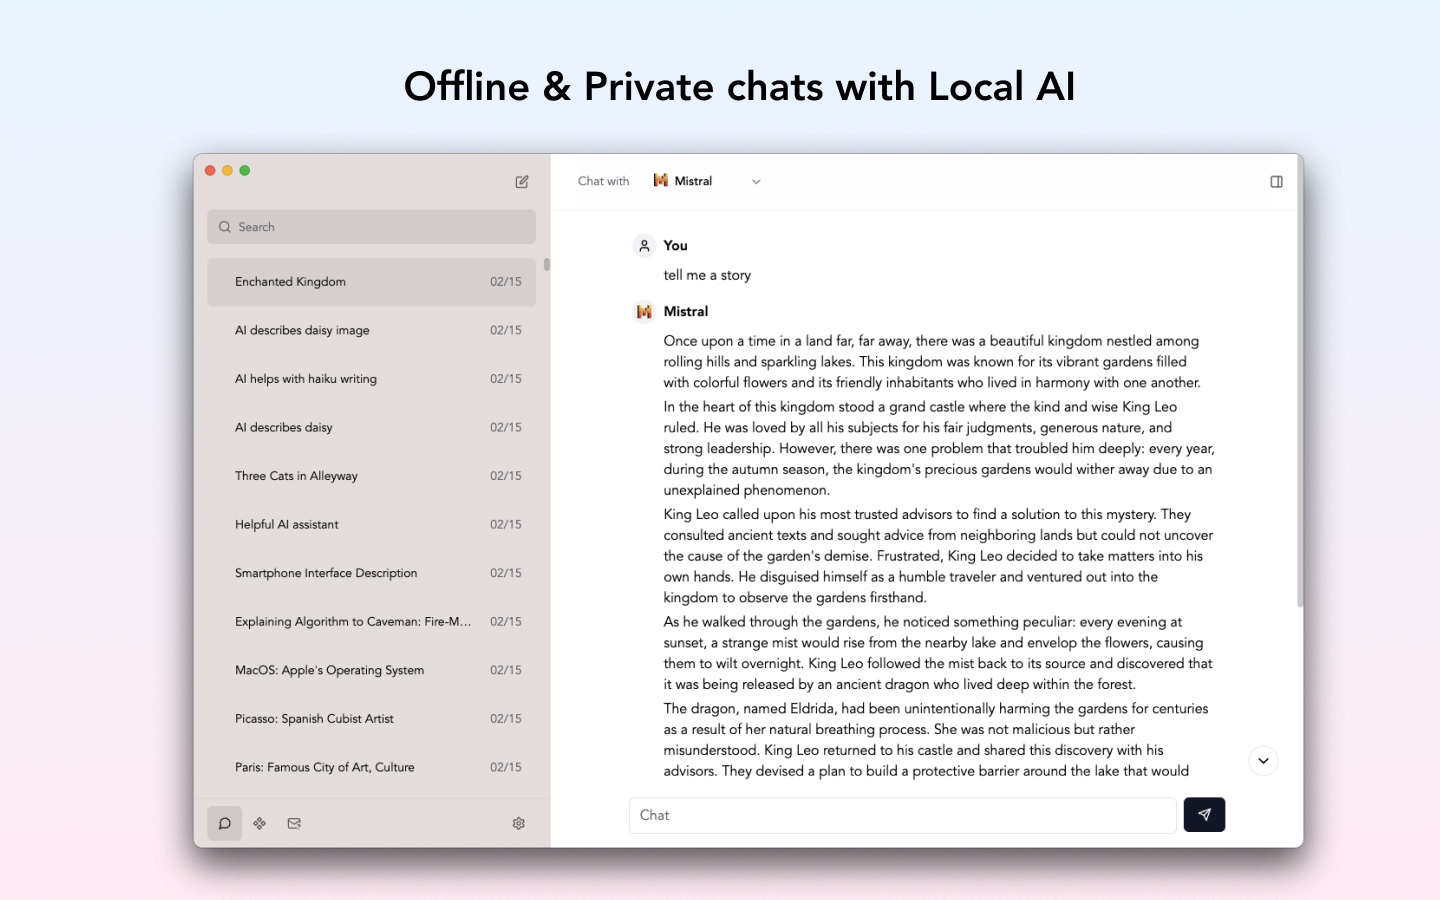Screen dimensions: 1440x900
Task: Click the conversation list scrollbar thumb
Action: pos(547,265)
